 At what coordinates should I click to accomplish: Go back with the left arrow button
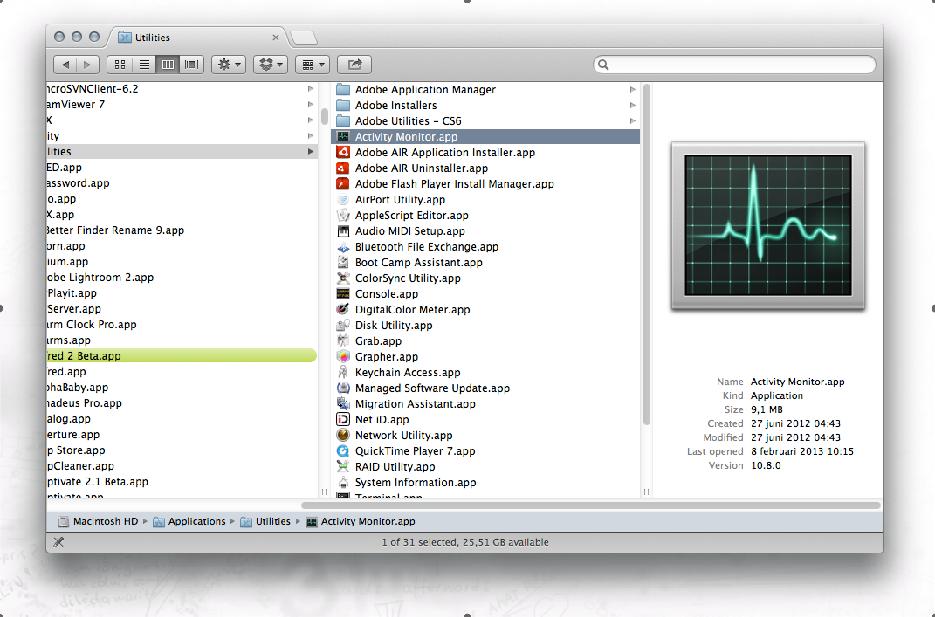tap(65, 64)
